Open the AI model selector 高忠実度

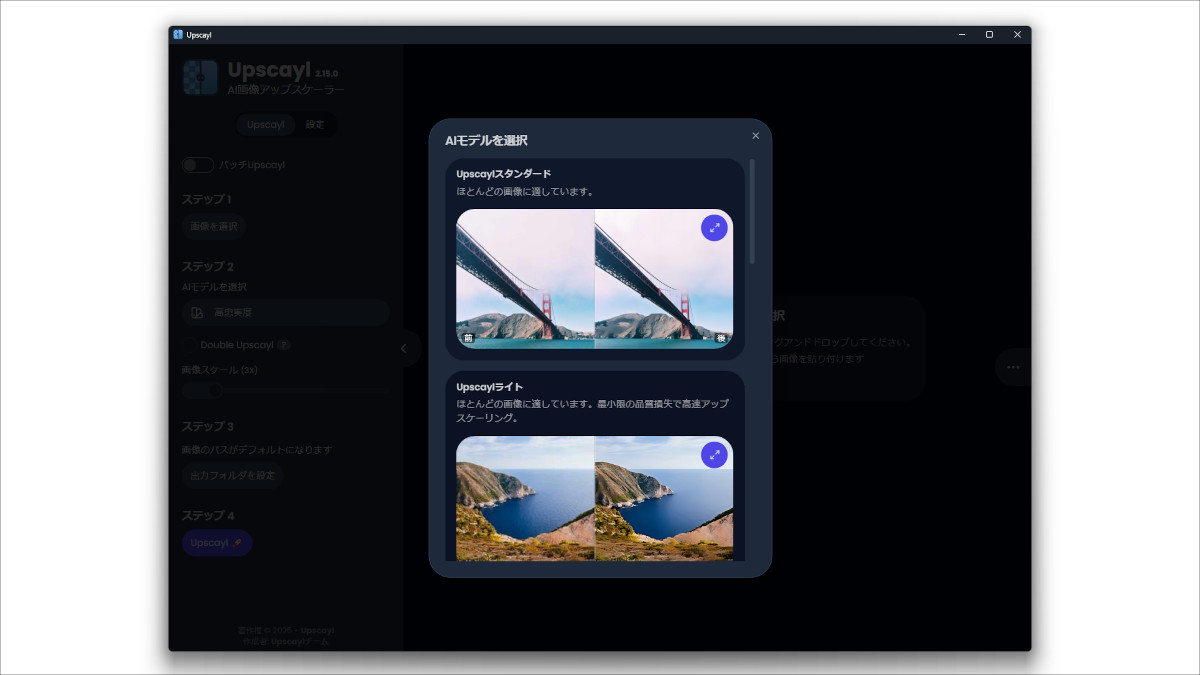[285, 313]
